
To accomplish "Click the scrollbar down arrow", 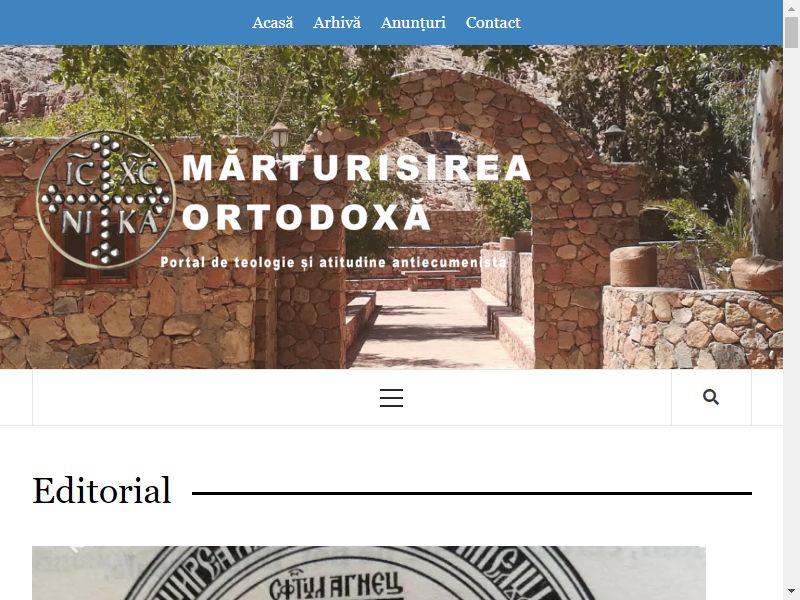I will point(791,592).
